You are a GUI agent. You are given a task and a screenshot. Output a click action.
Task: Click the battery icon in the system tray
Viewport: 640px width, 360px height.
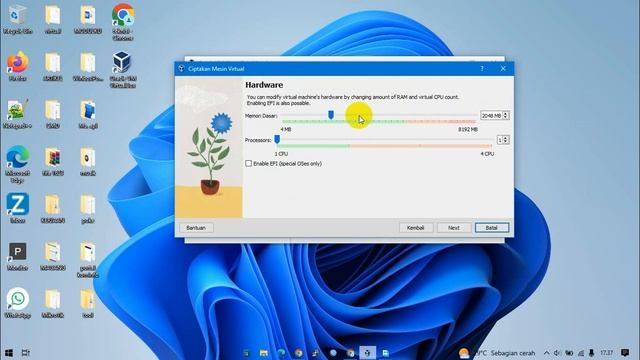tap(569, 353)
